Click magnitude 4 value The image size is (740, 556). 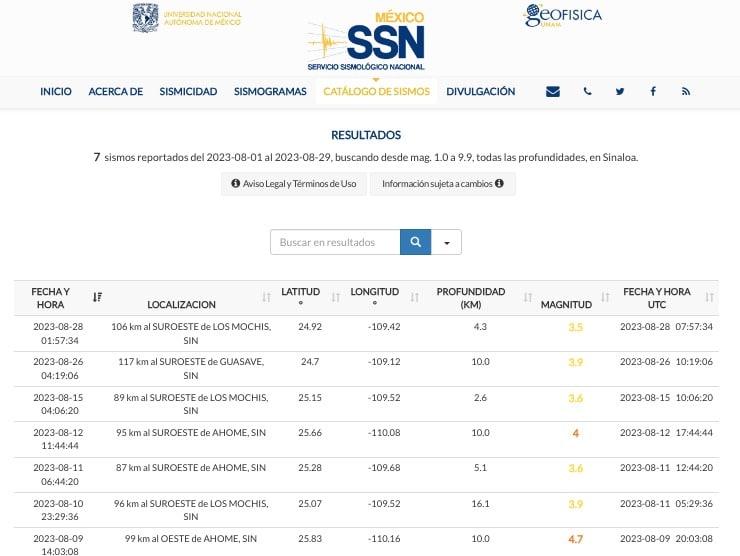coord(575,433)
